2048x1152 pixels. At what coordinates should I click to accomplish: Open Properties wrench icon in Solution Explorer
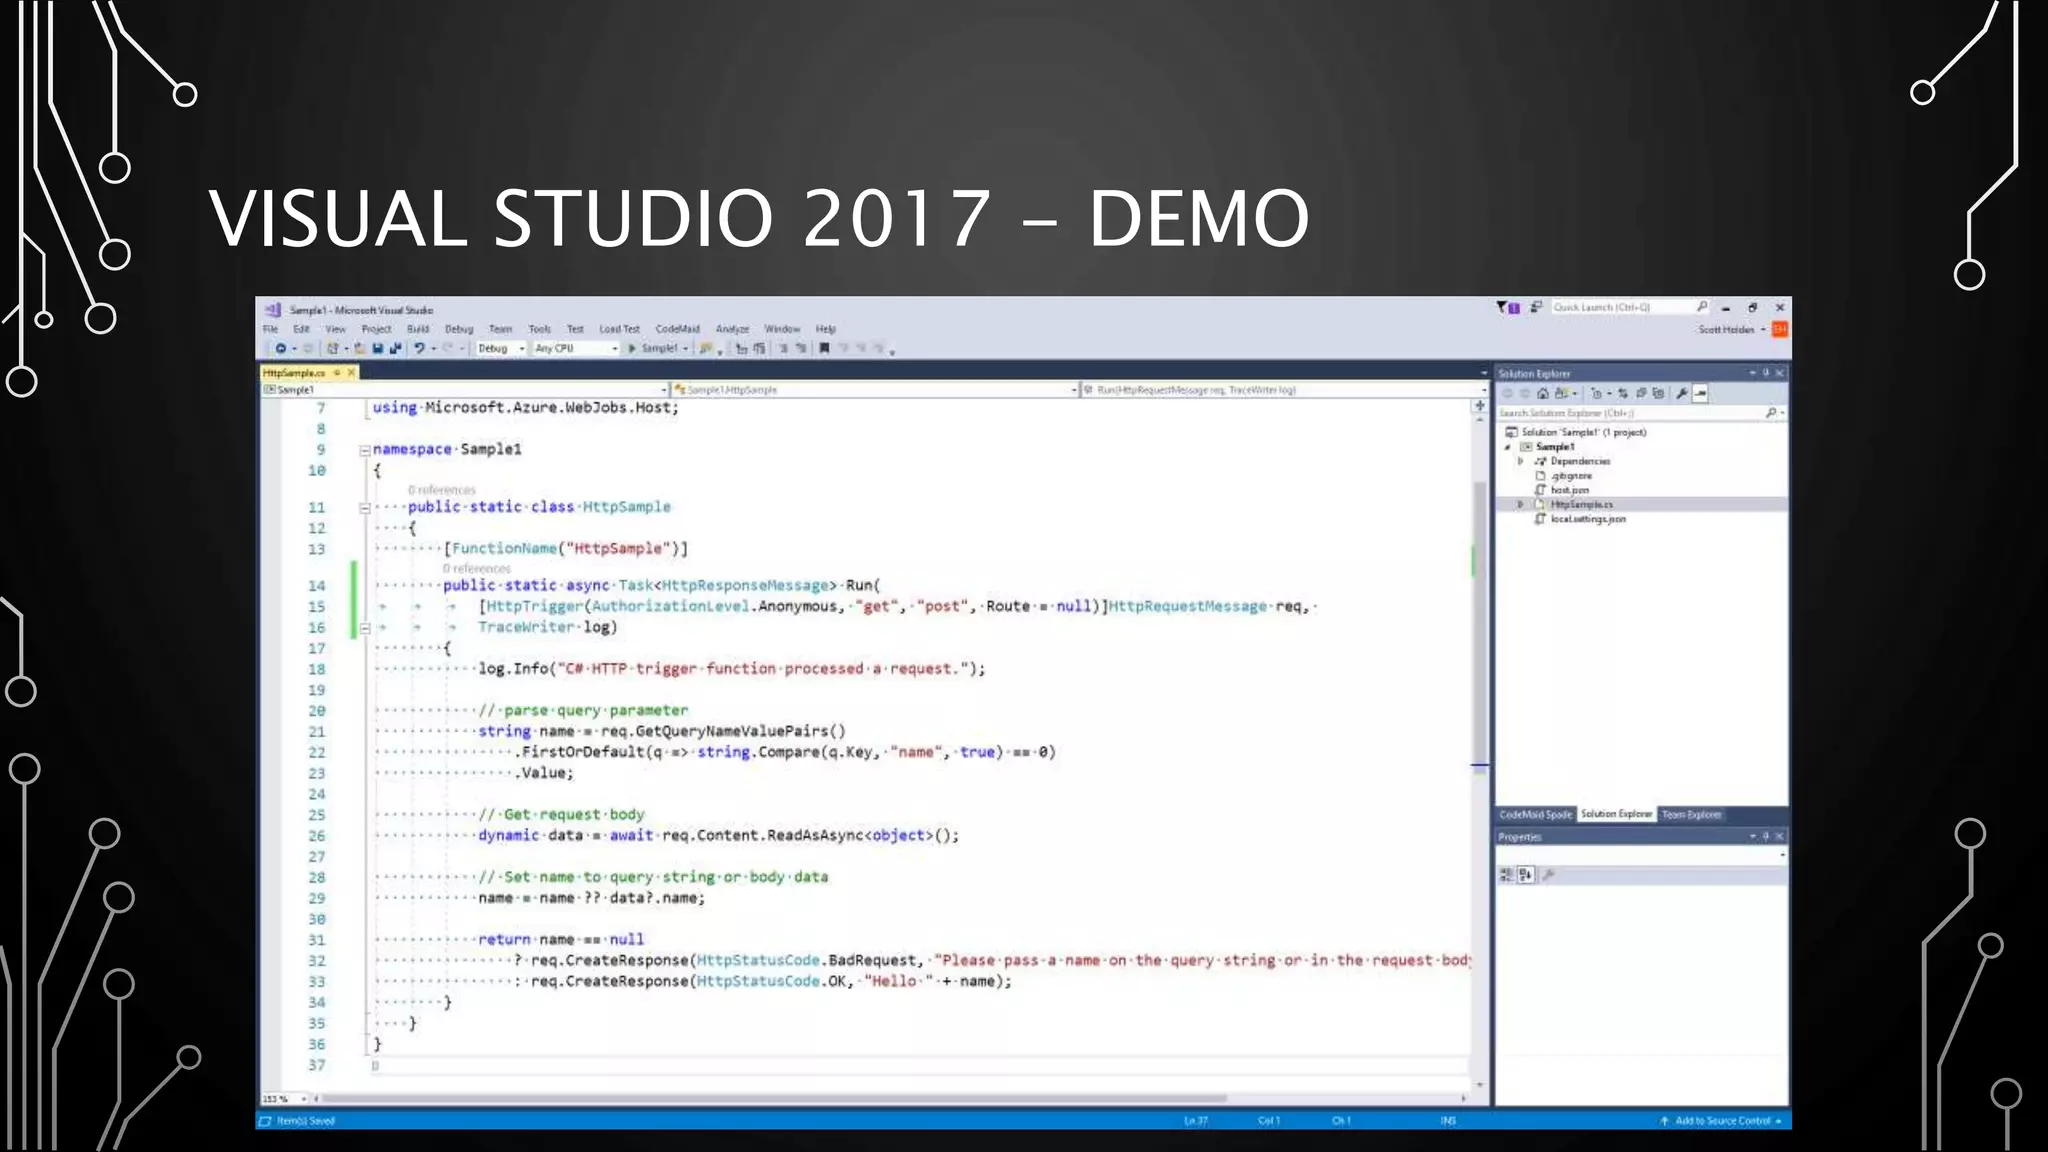(1682, 393)
